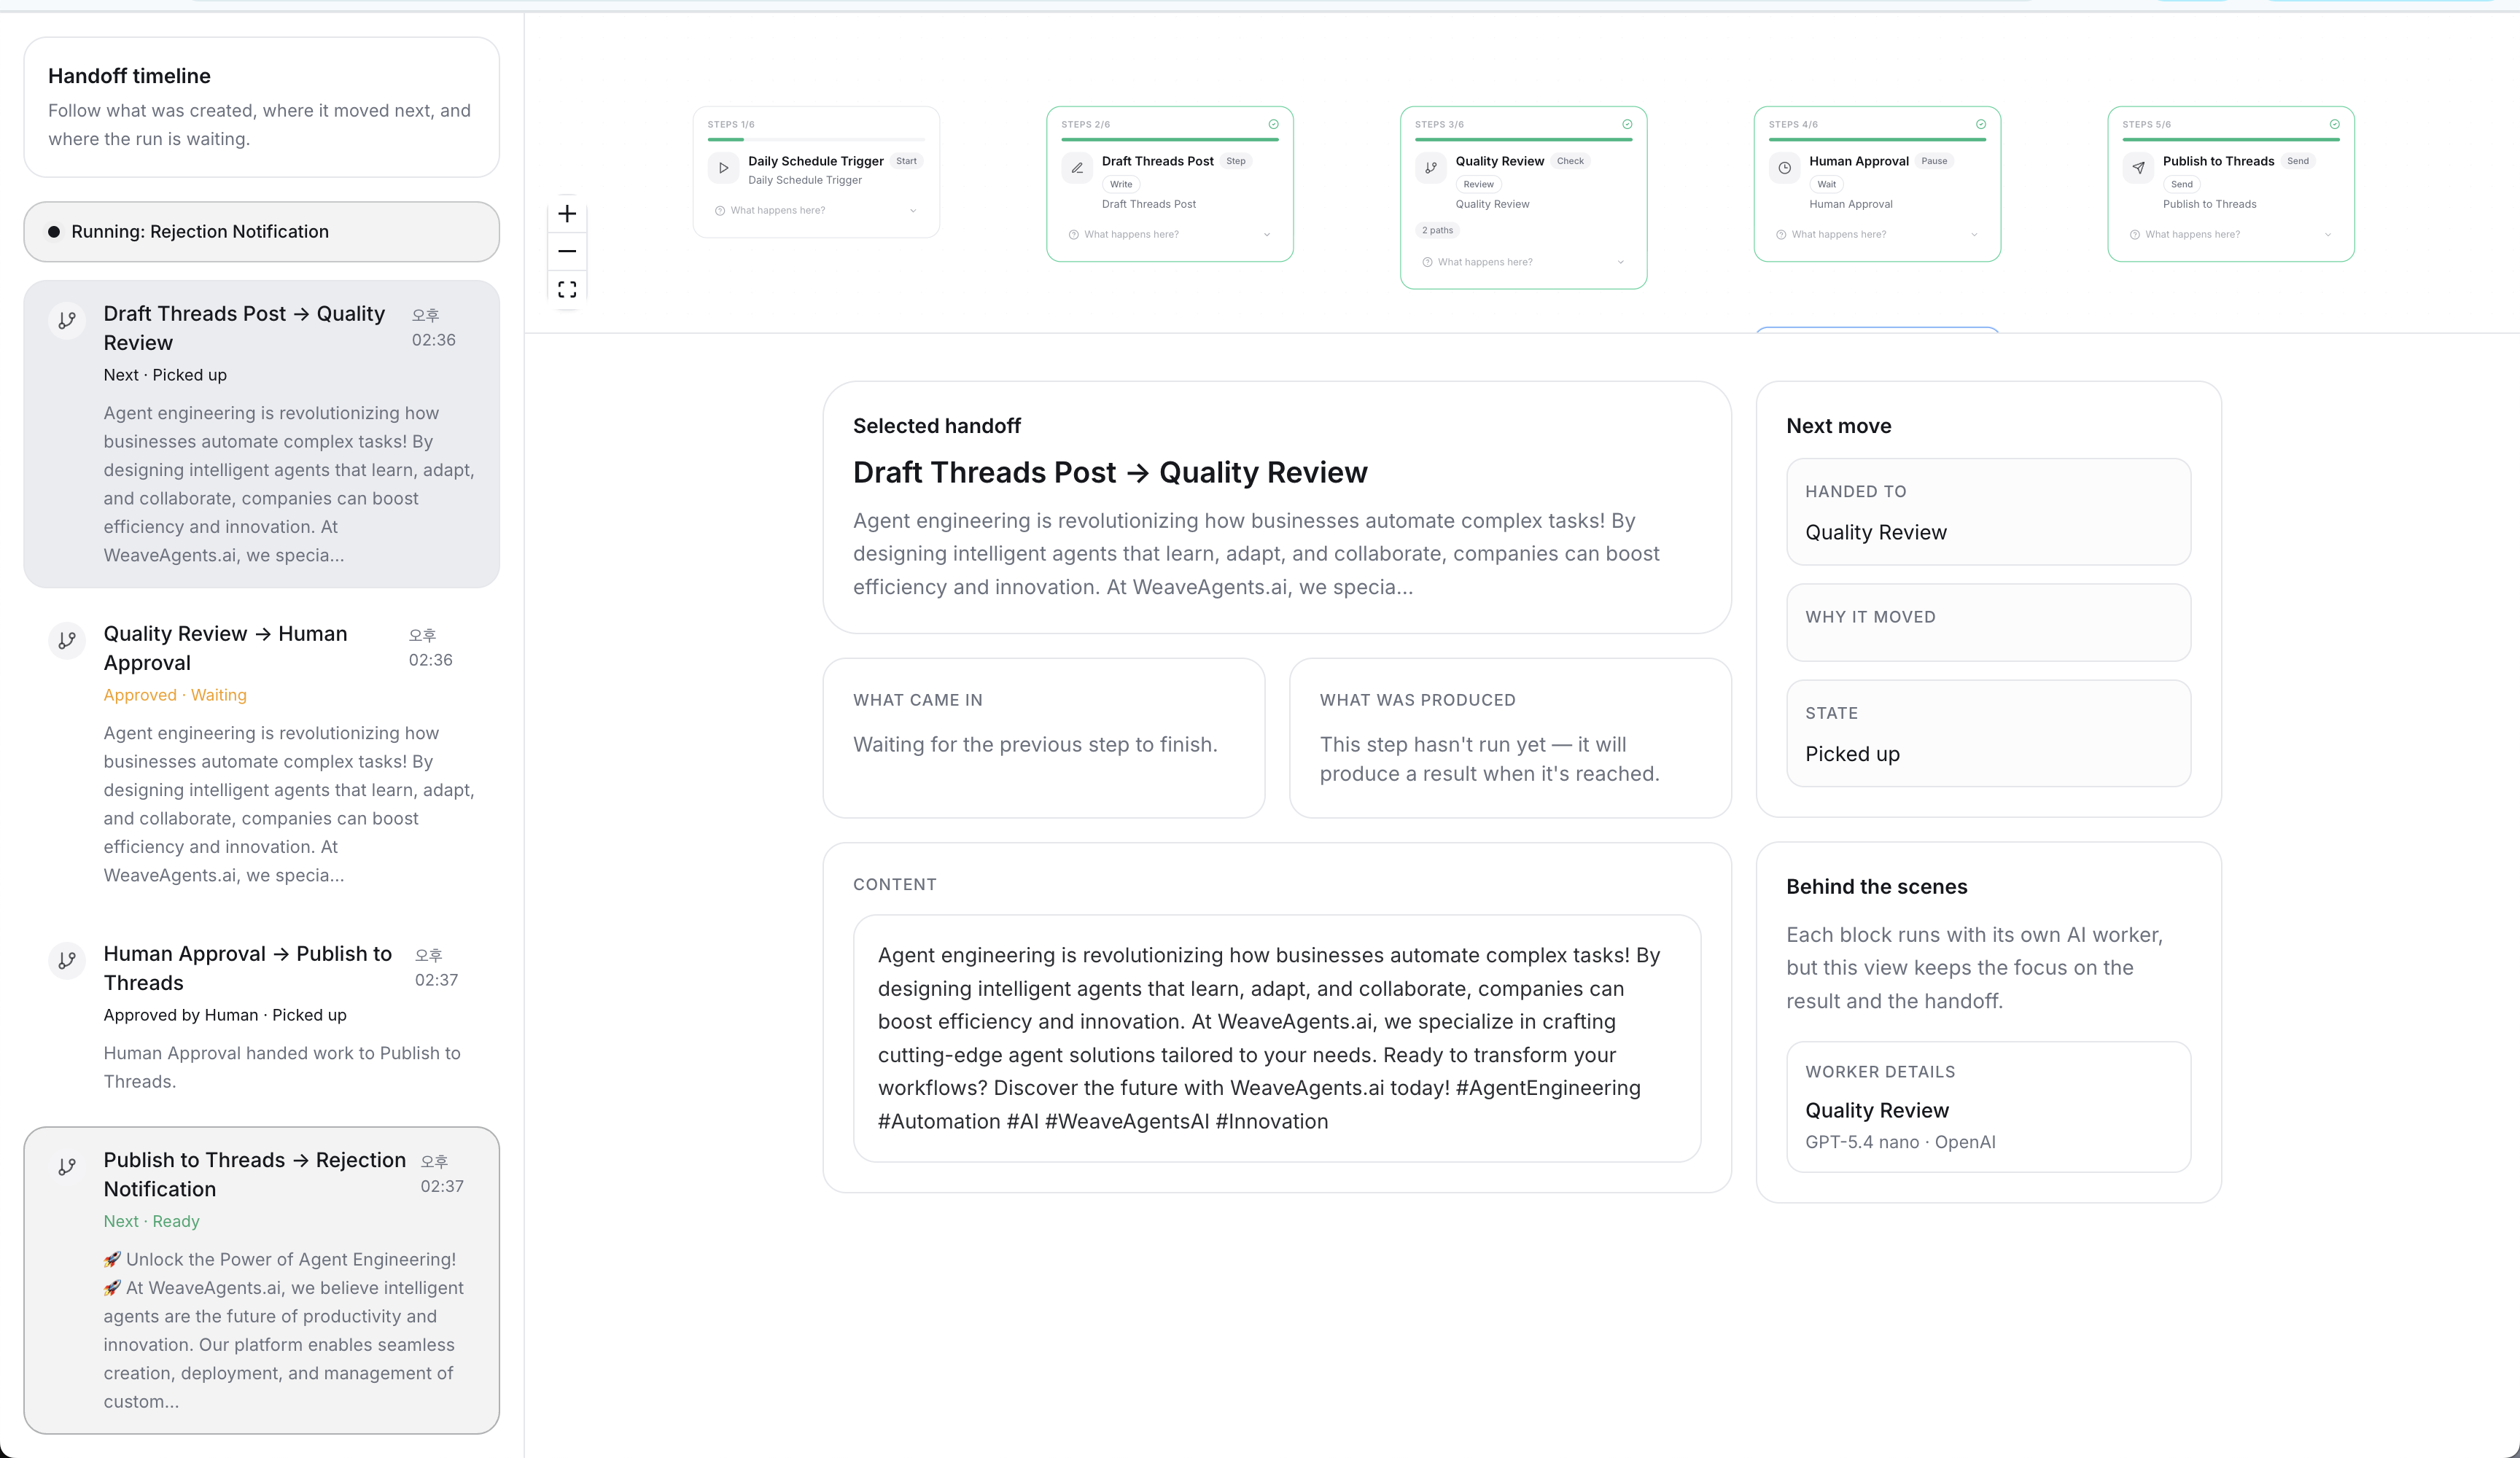
Task: Click the green check on Steps 2/6 card
Action: 1273,124
